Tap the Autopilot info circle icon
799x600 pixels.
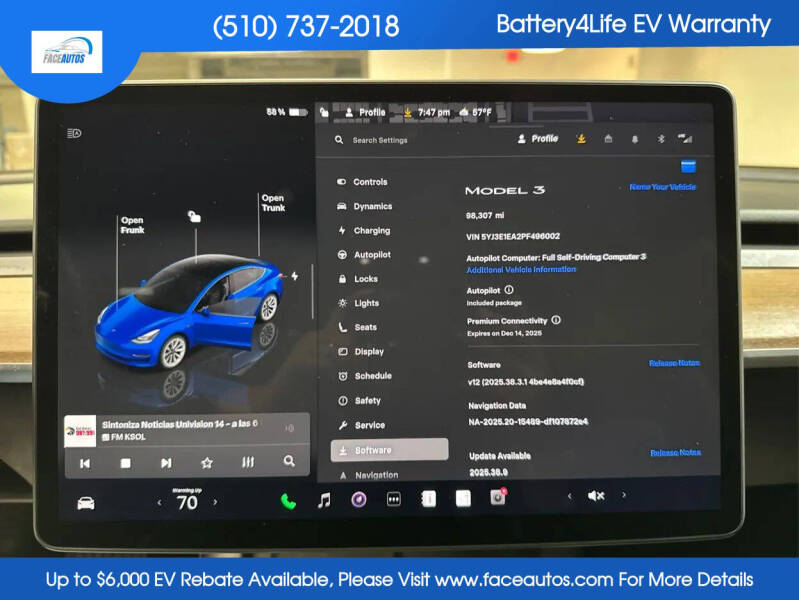coord(509,290)
